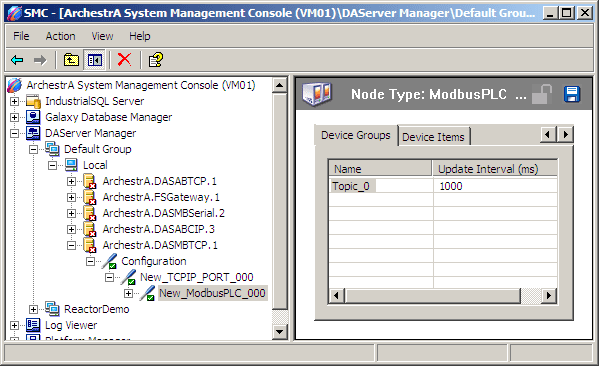The width and height of the screenshot is (599, 366).
Task: Collapse the ArchestrA.DASMBTCP.1 node
Action: tap(71, 246)
